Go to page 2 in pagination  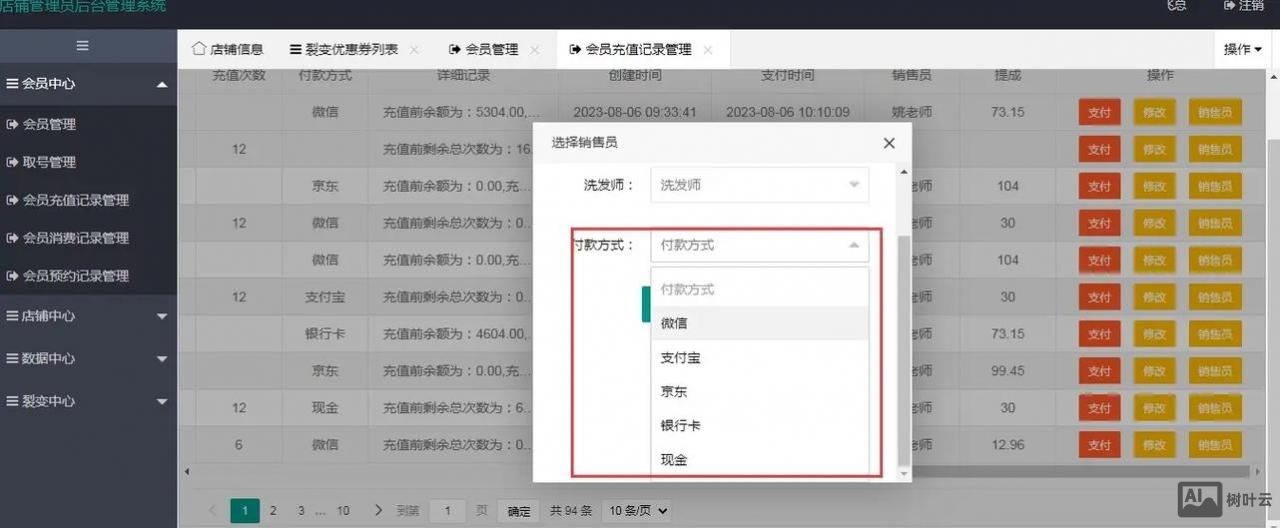tap(273, 510)
